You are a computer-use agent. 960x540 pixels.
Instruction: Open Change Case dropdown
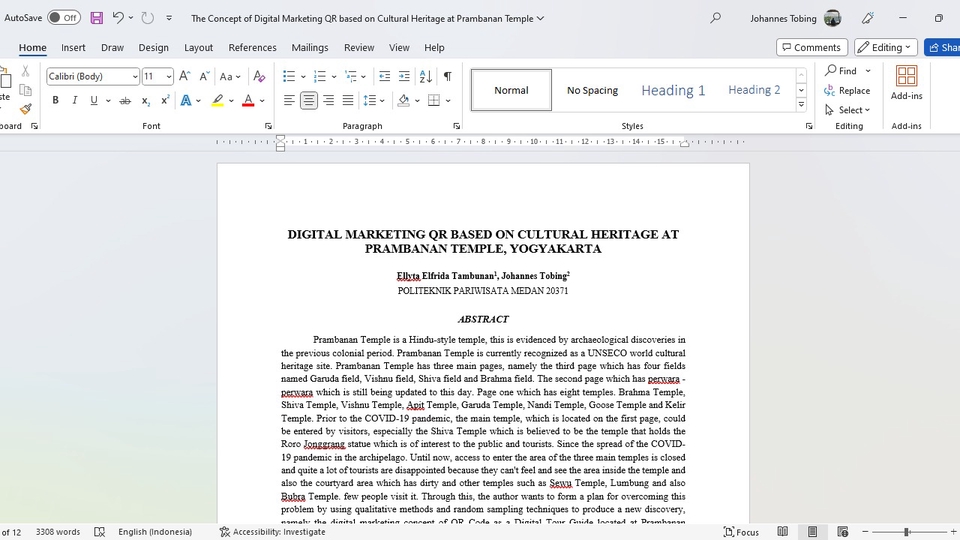click(230, 77)
